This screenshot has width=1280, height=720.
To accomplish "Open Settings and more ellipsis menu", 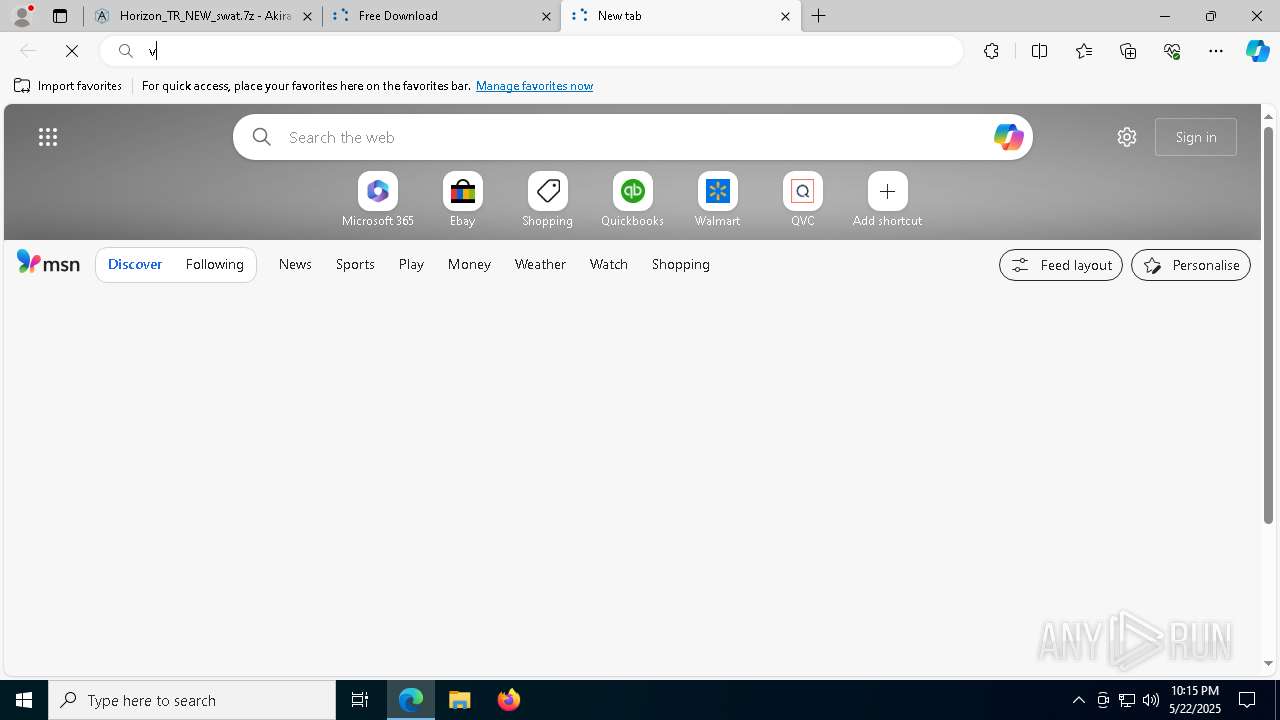I will point(1216,51).
